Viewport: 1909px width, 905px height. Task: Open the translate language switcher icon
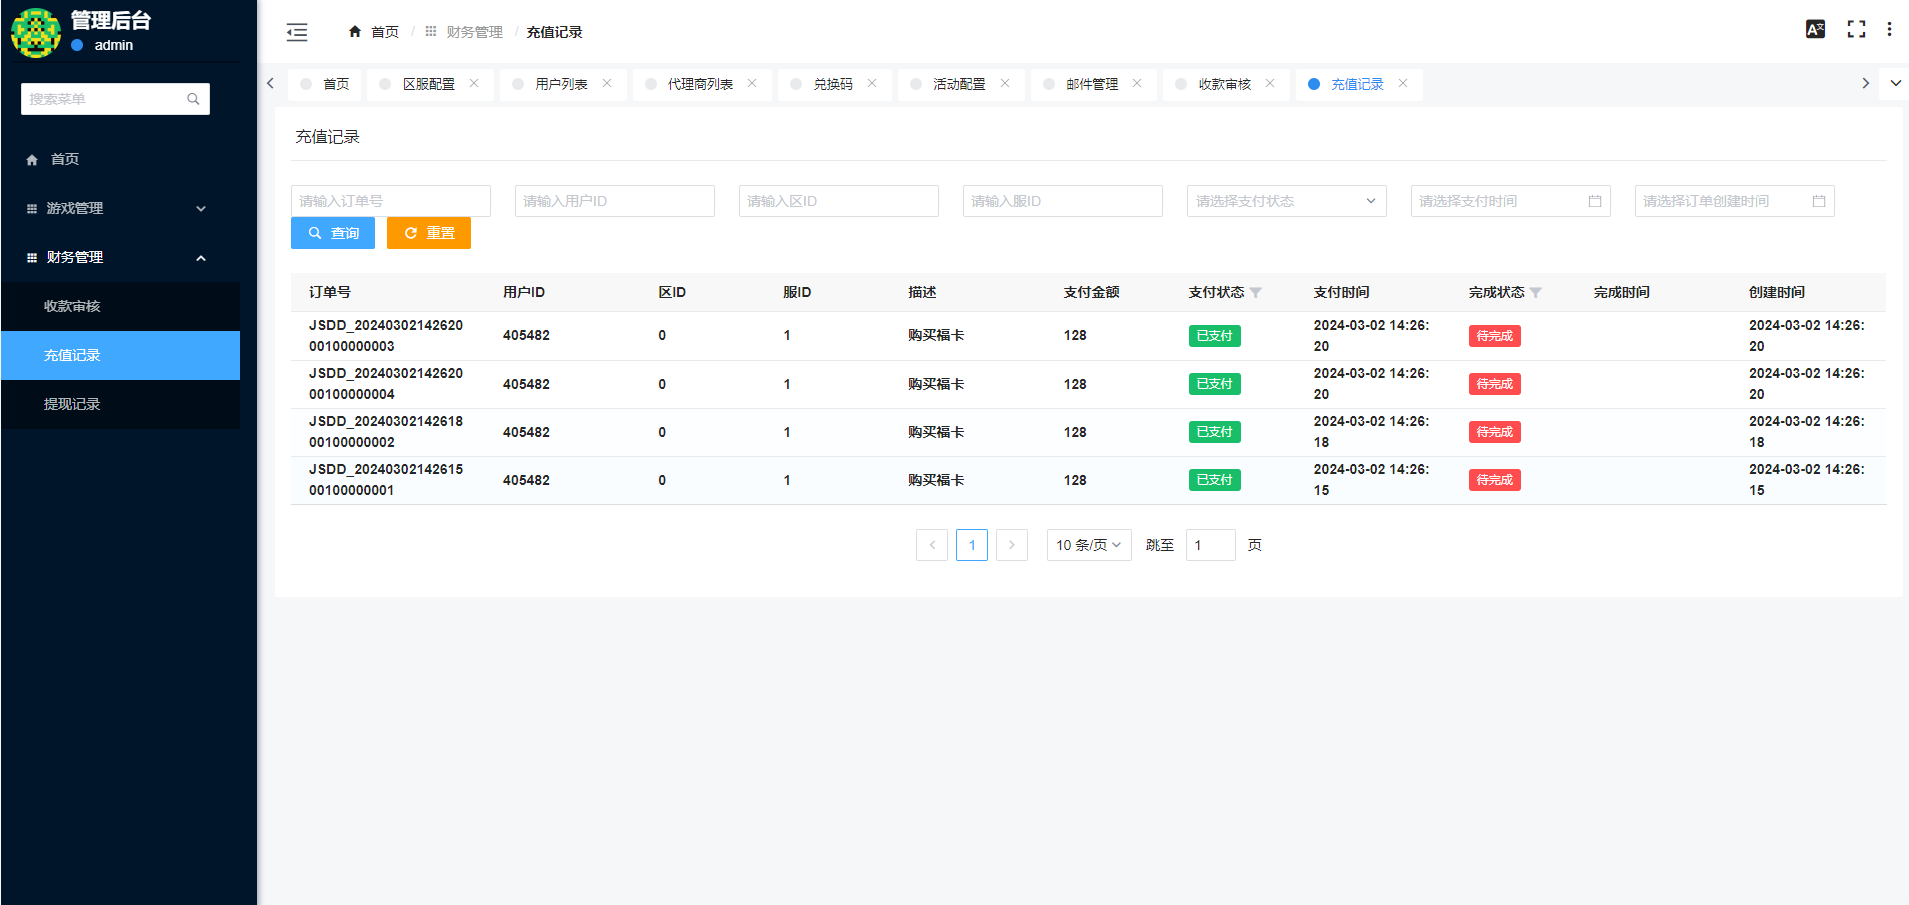click(1816, 28)
